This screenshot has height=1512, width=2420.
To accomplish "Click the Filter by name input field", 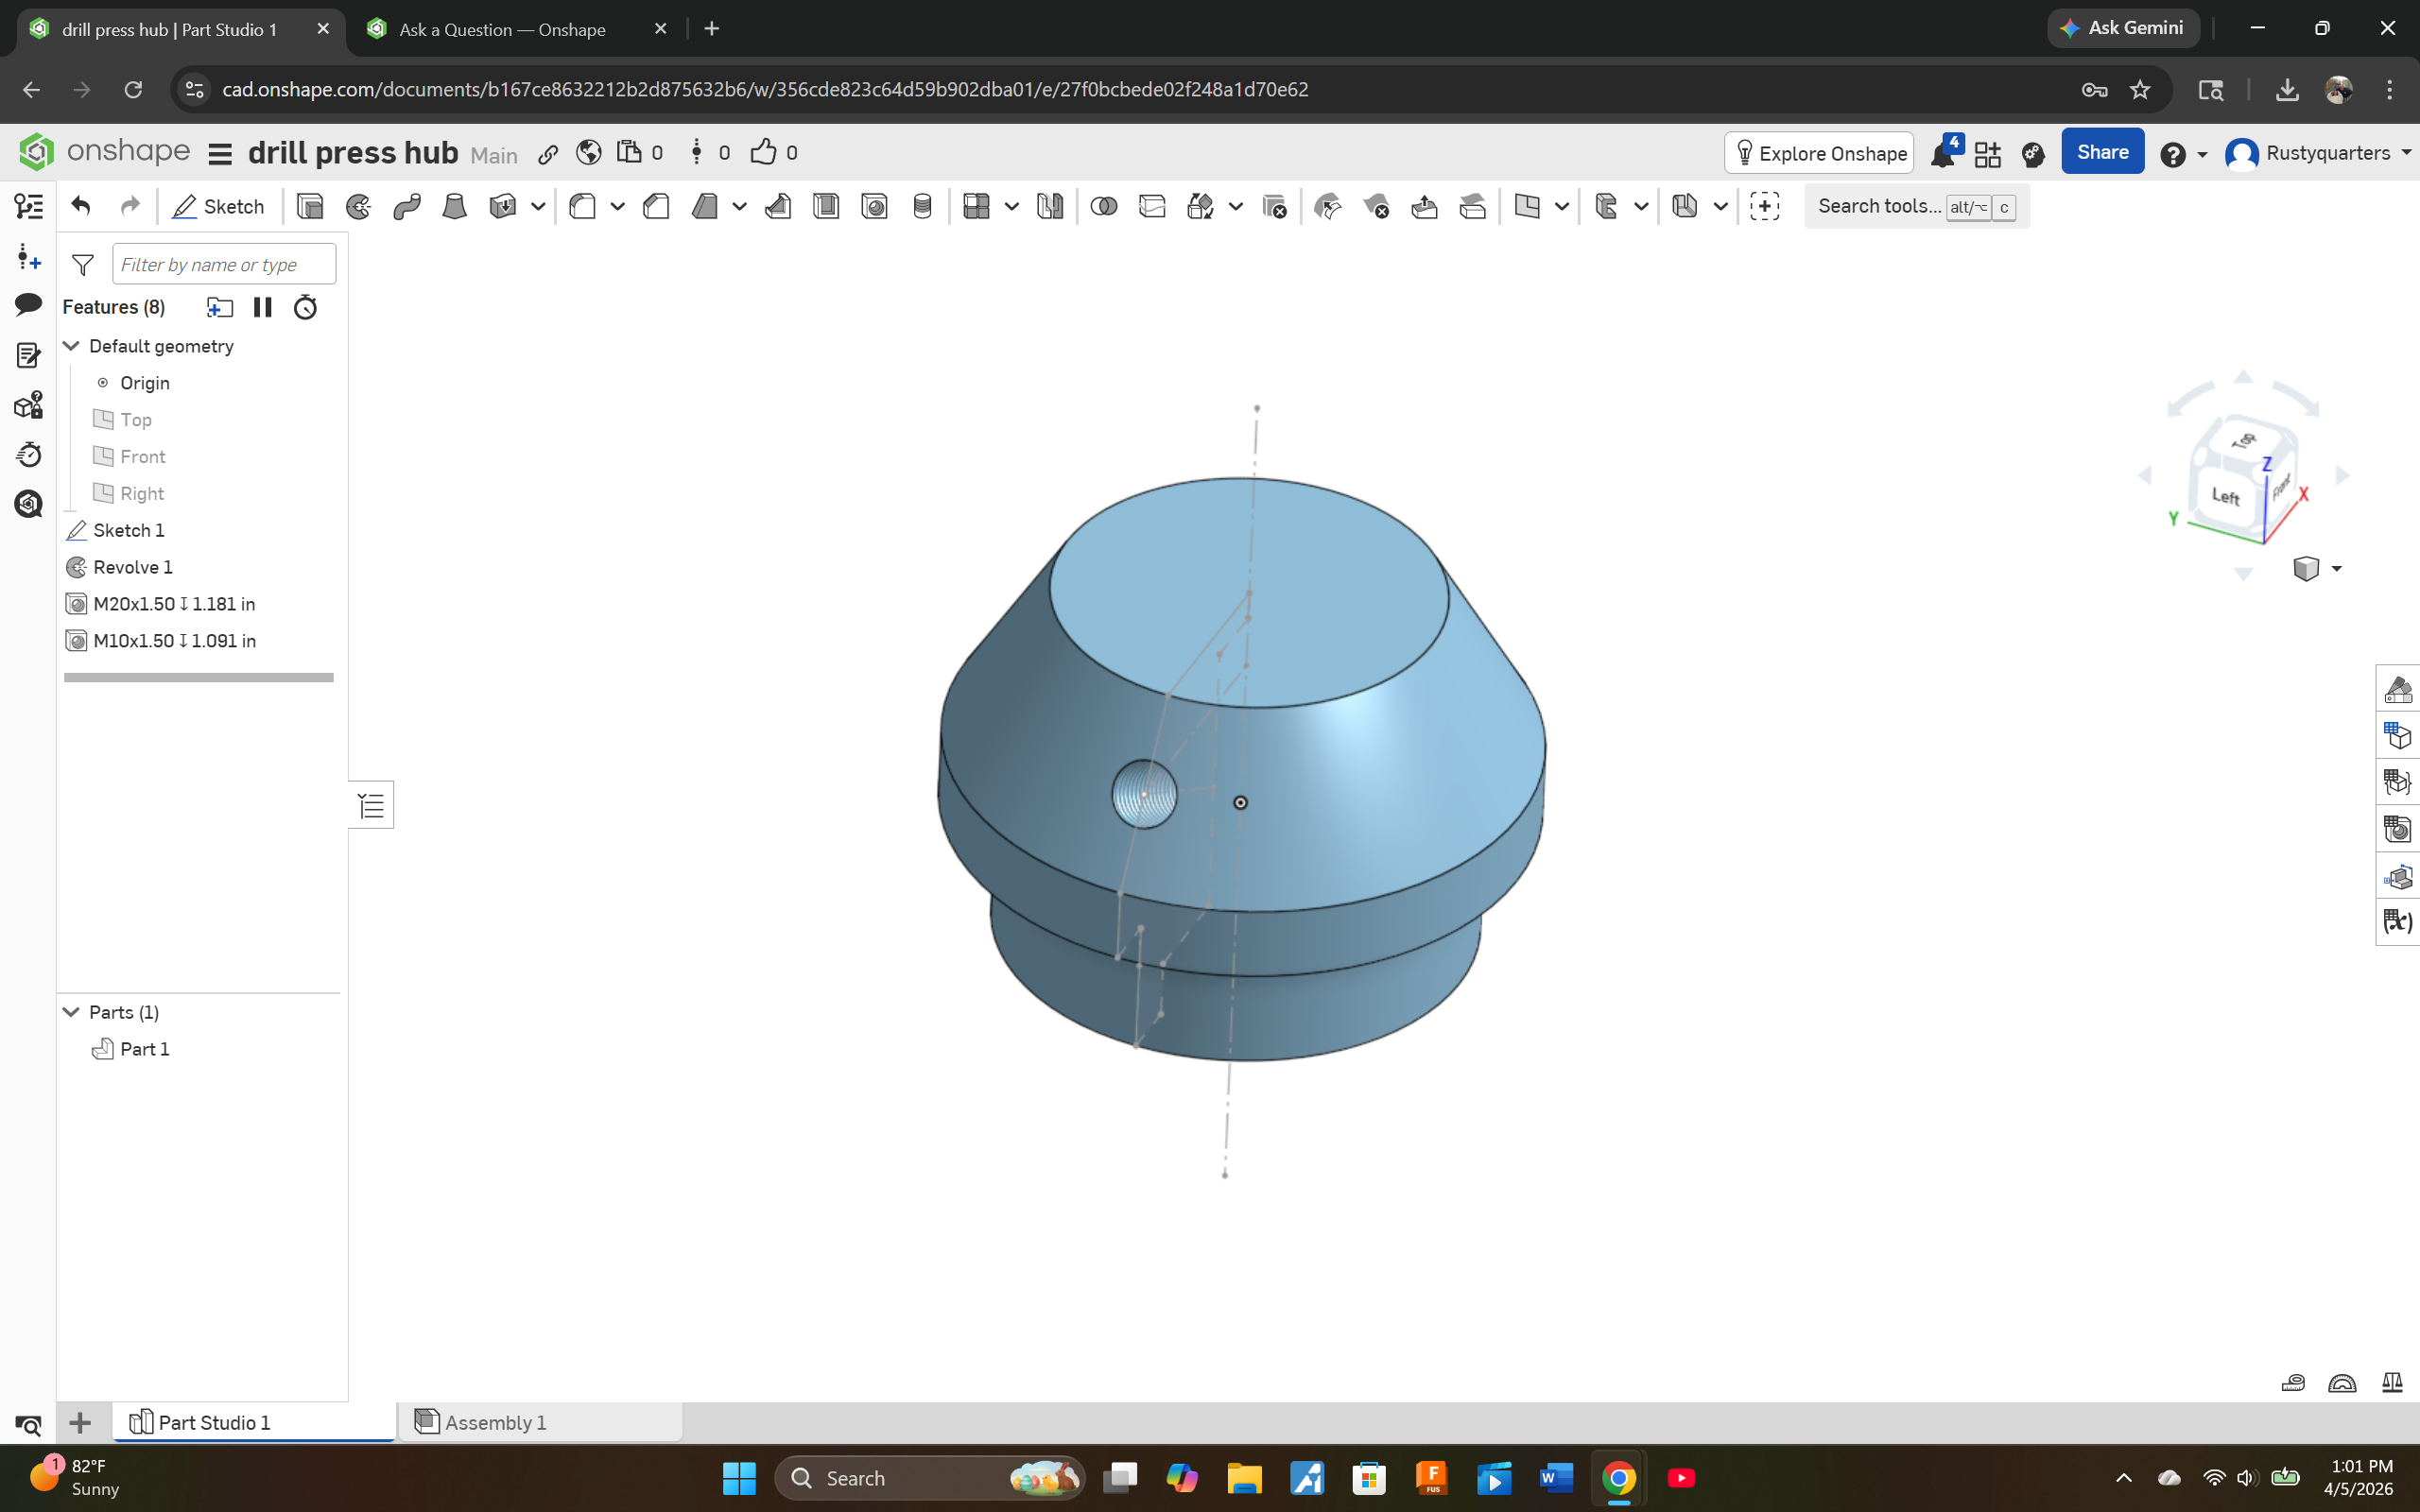I will point(223,265).
